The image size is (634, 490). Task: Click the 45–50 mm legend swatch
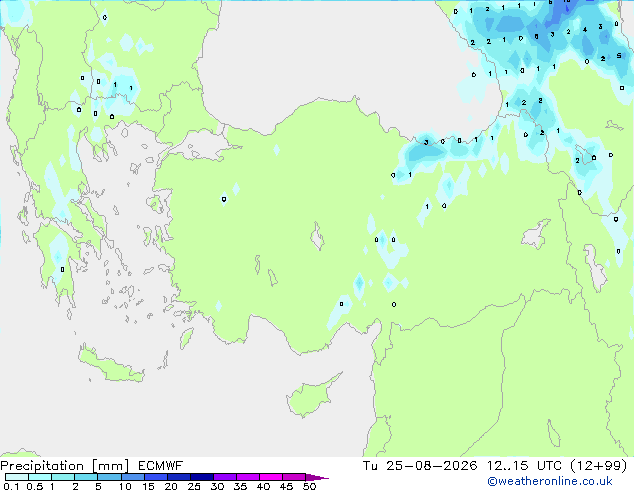click(294, 477)
